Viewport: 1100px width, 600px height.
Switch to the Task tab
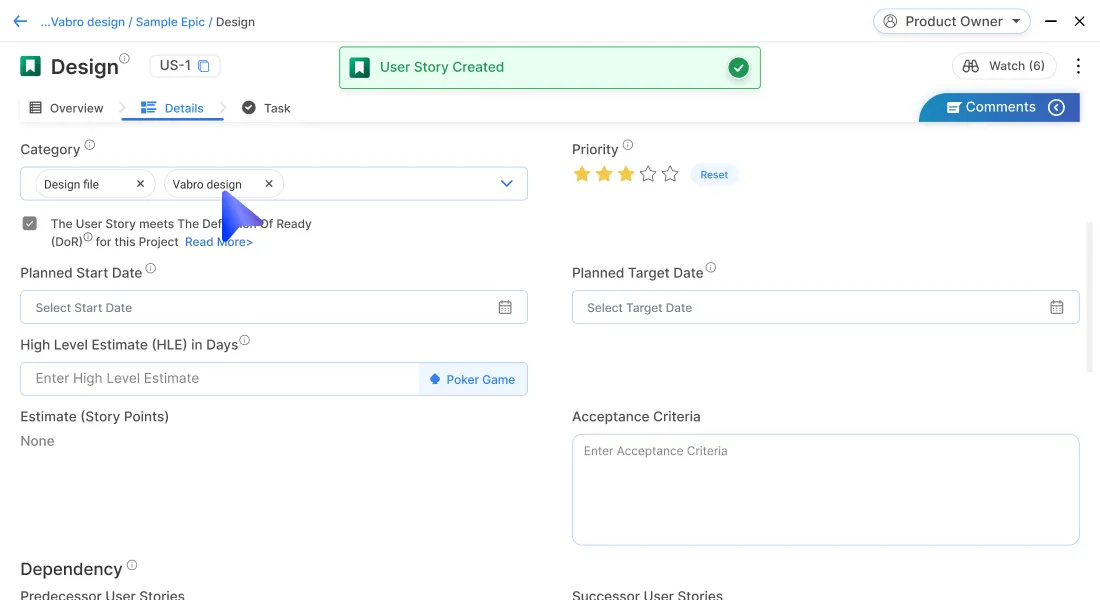pyautogui.click(x=266, y=108)
